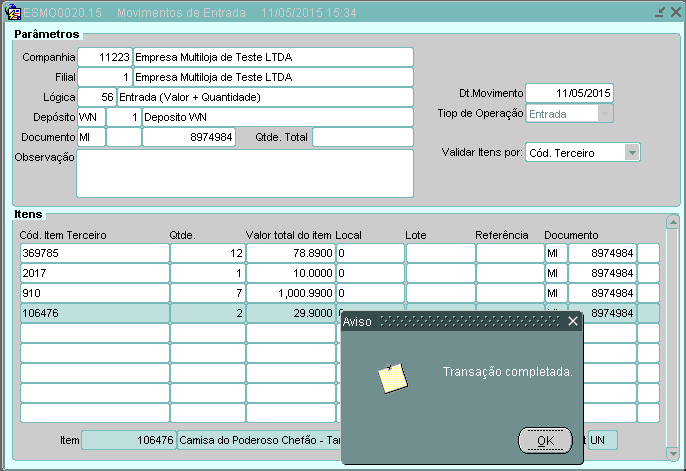Click value cell 10.0000
Image resolution: width=686 pixels, height=471 pixels.
[290, 273]
